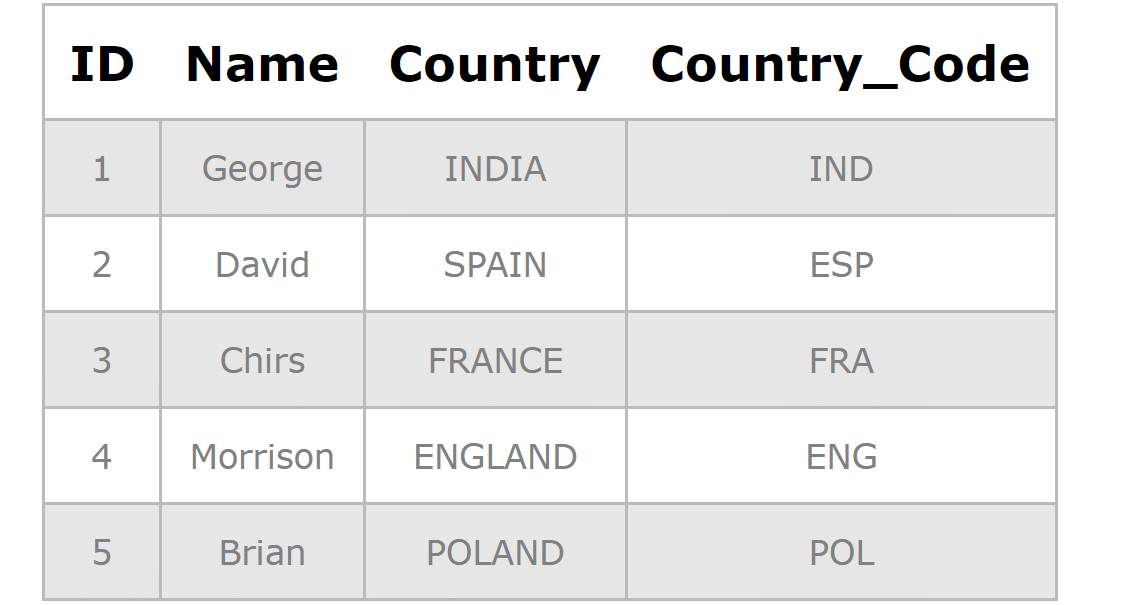Click the POL country code cell

point(840,552)
